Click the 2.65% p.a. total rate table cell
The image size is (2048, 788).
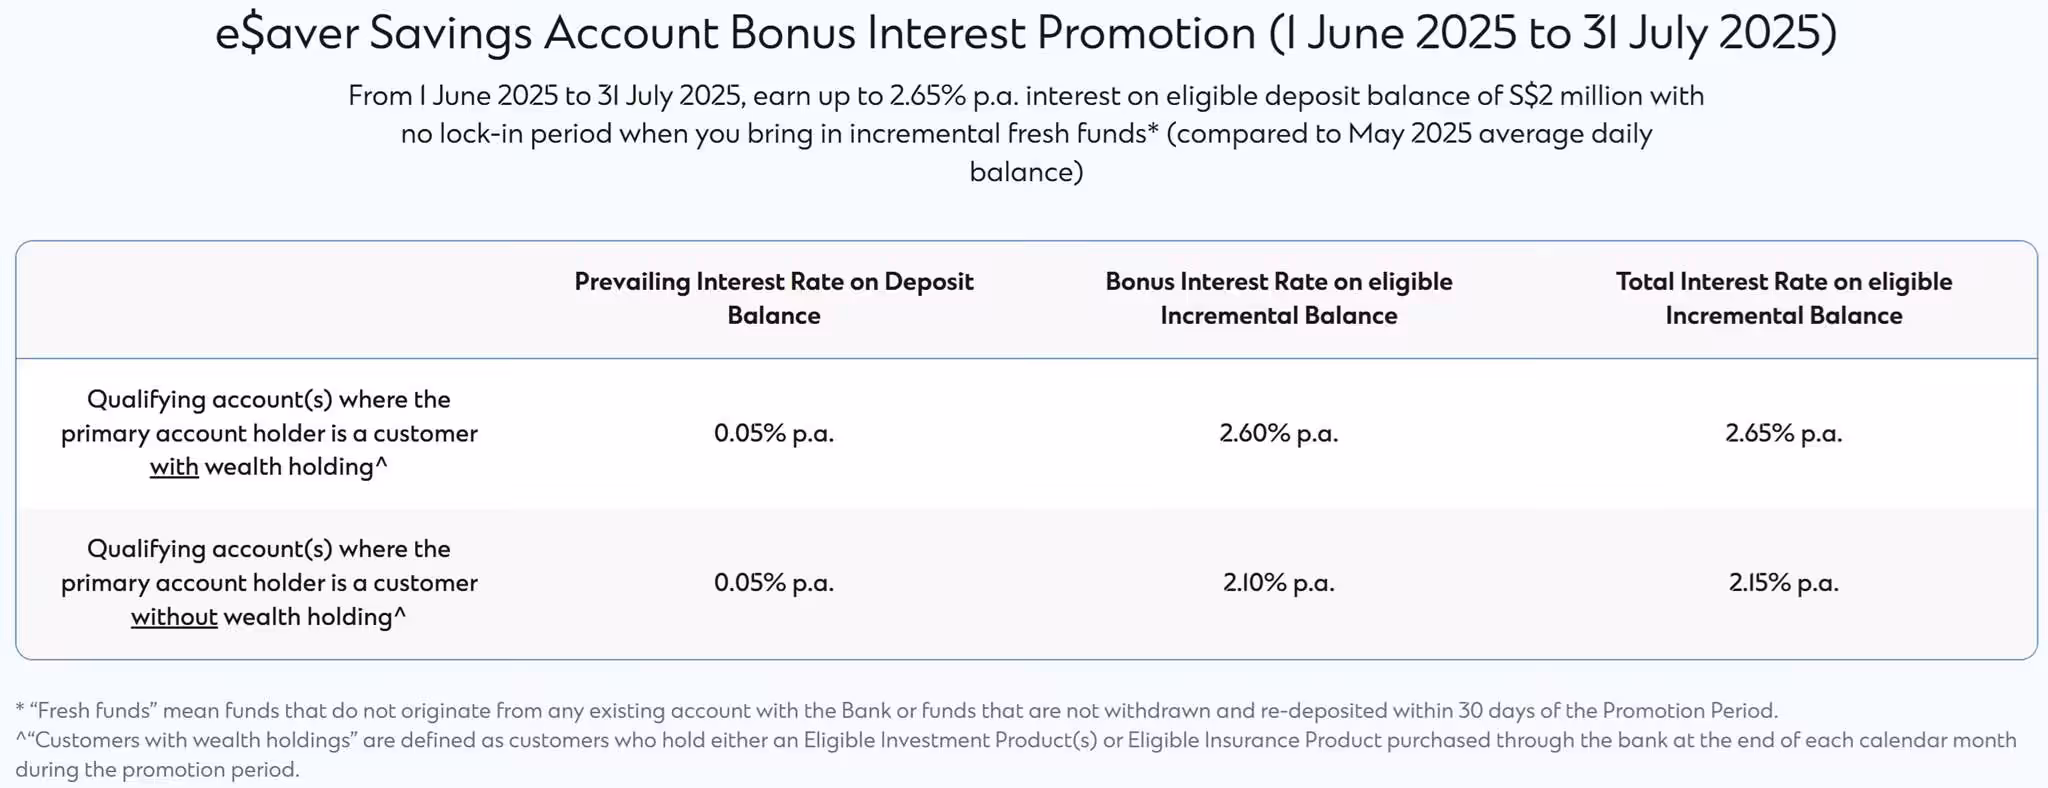tap(1783, 433)
